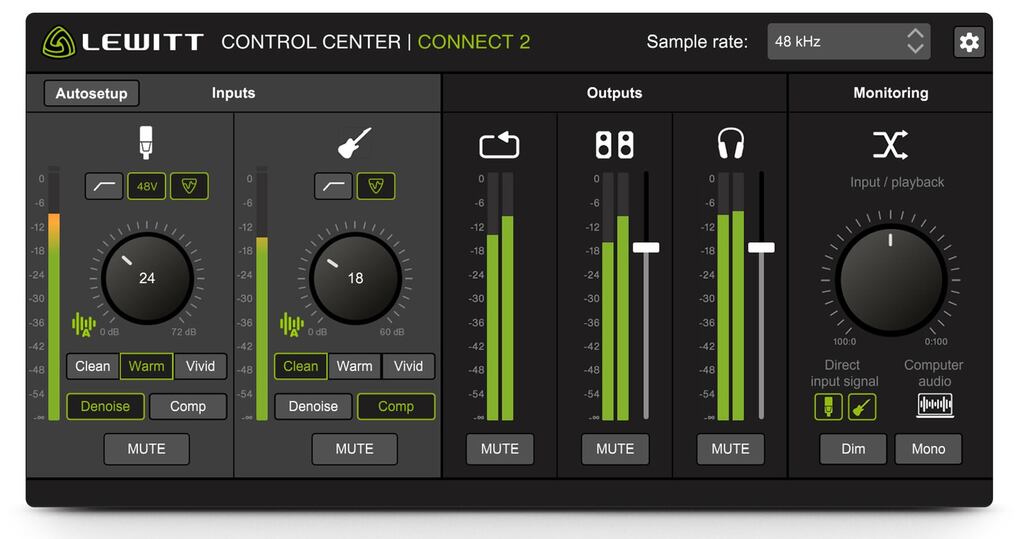Click the Monitoring section header
The width and height of the screenshot is (1024, 539).
pyautogui.click(x=891, y=93)
